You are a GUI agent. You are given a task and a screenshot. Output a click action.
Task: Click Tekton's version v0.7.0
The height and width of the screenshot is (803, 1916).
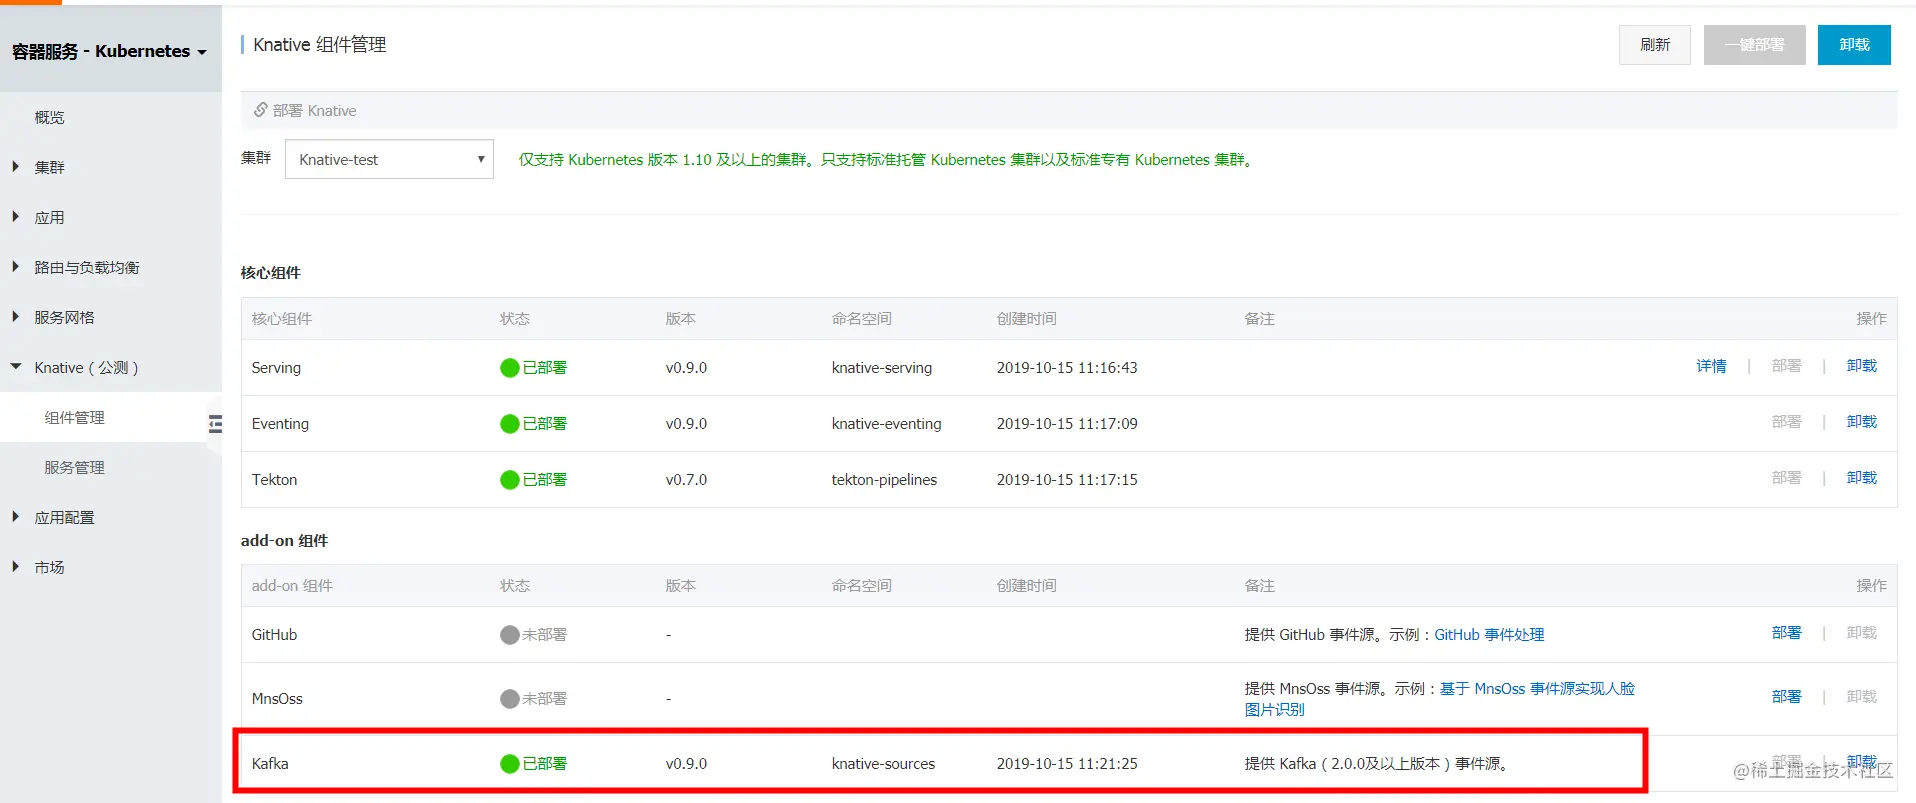coord(686,480)
